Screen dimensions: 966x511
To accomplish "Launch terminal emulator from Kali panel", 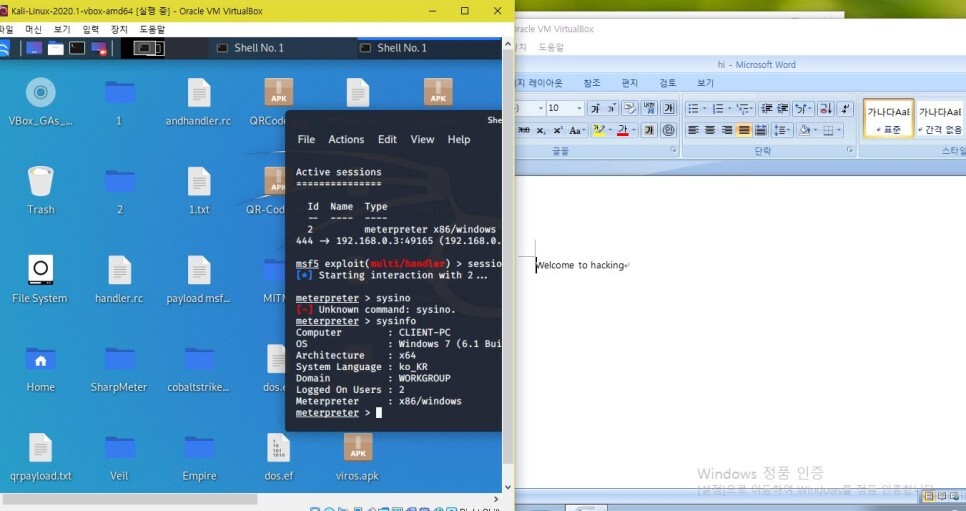I will [77, 48].
